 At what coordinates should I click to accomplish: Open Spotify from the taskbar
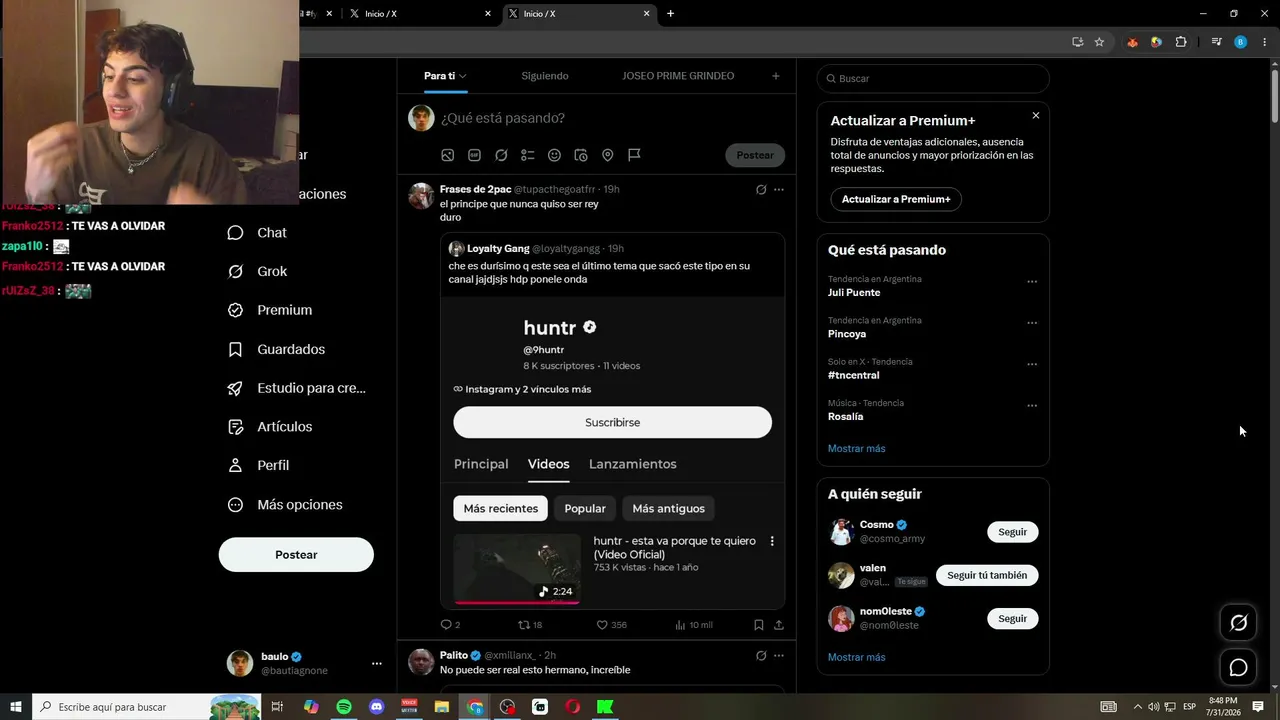[x=344, y=707]
